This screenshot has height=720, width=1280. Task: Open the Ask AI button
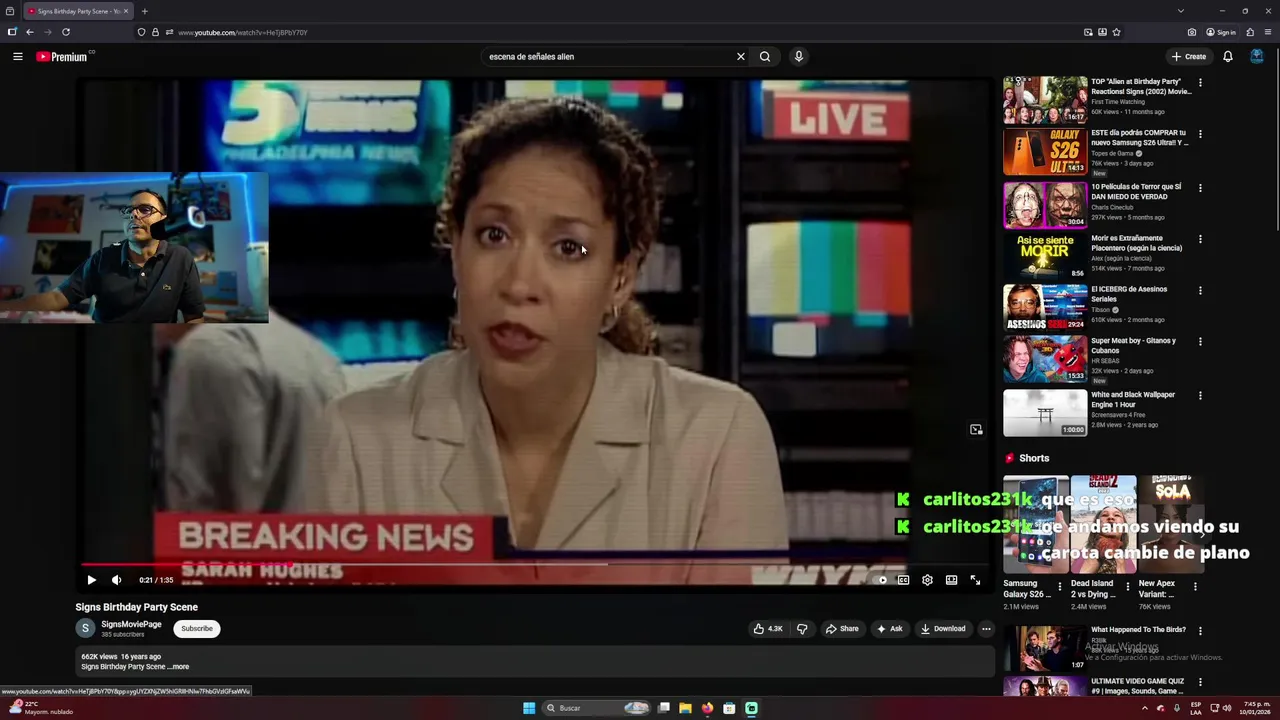click(889, 629)
